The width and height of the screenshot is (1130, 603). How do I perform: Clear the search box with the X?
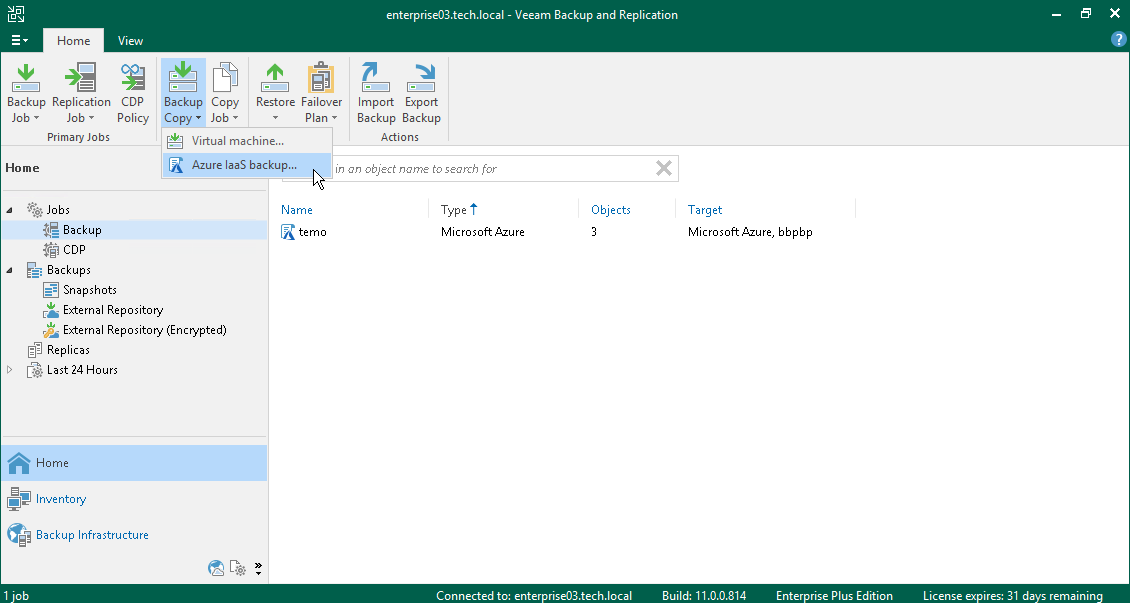click(664, 169)
